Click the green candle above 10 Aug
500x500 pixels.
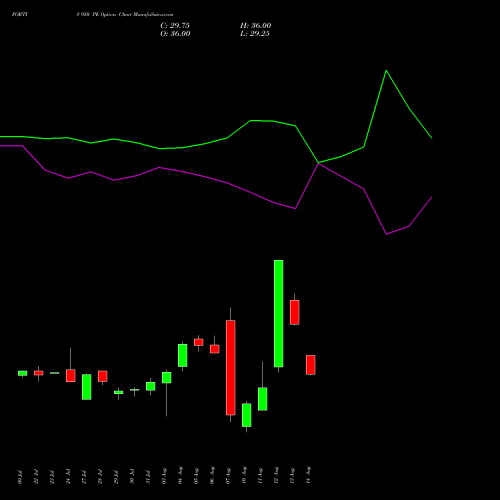point(247,415)
